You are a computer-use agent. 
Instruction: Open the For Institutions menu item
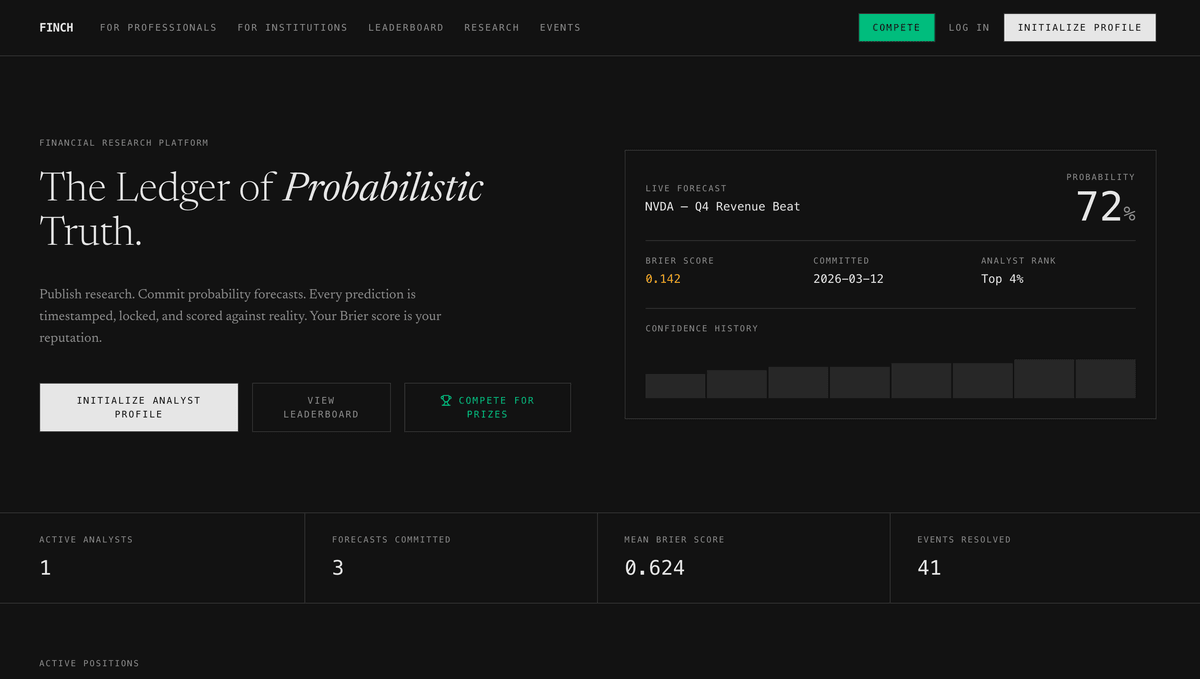[292, 27]
